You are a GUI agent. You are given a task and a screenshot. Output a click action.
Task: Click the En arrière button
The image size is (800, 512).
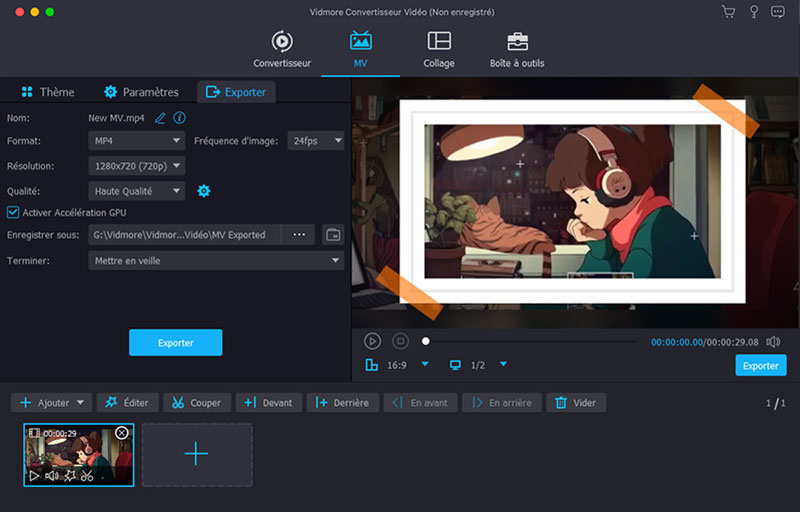click(x=502, y=403)
